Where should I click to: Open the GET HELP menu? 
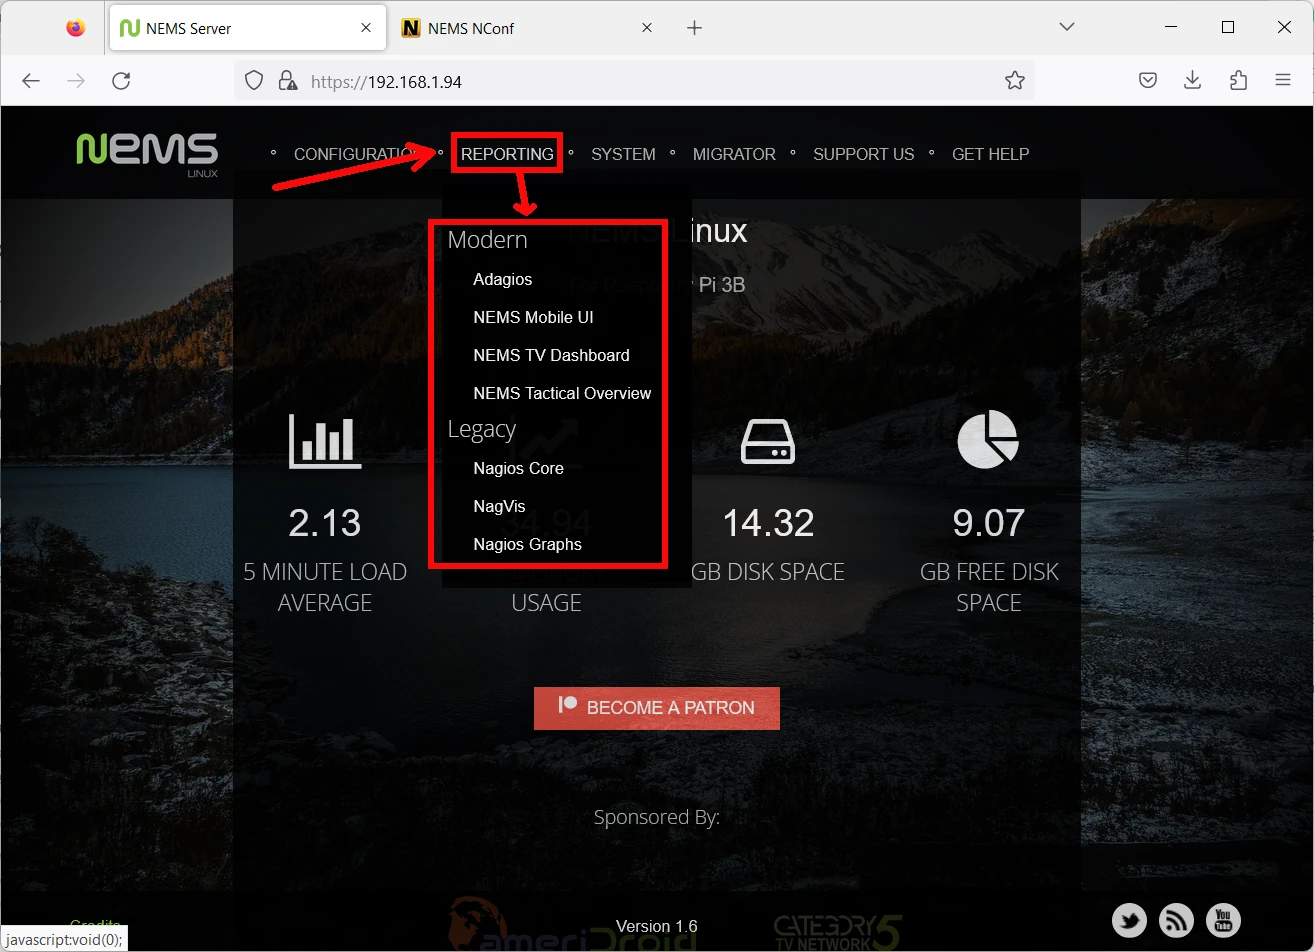[990, 154]
